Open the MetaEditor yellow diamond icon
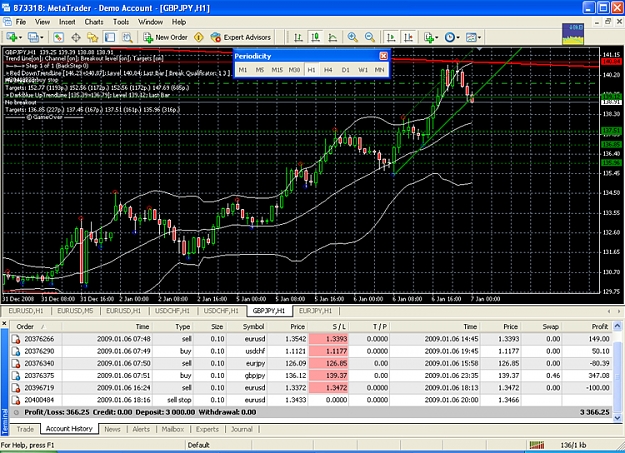 [199, 37]
